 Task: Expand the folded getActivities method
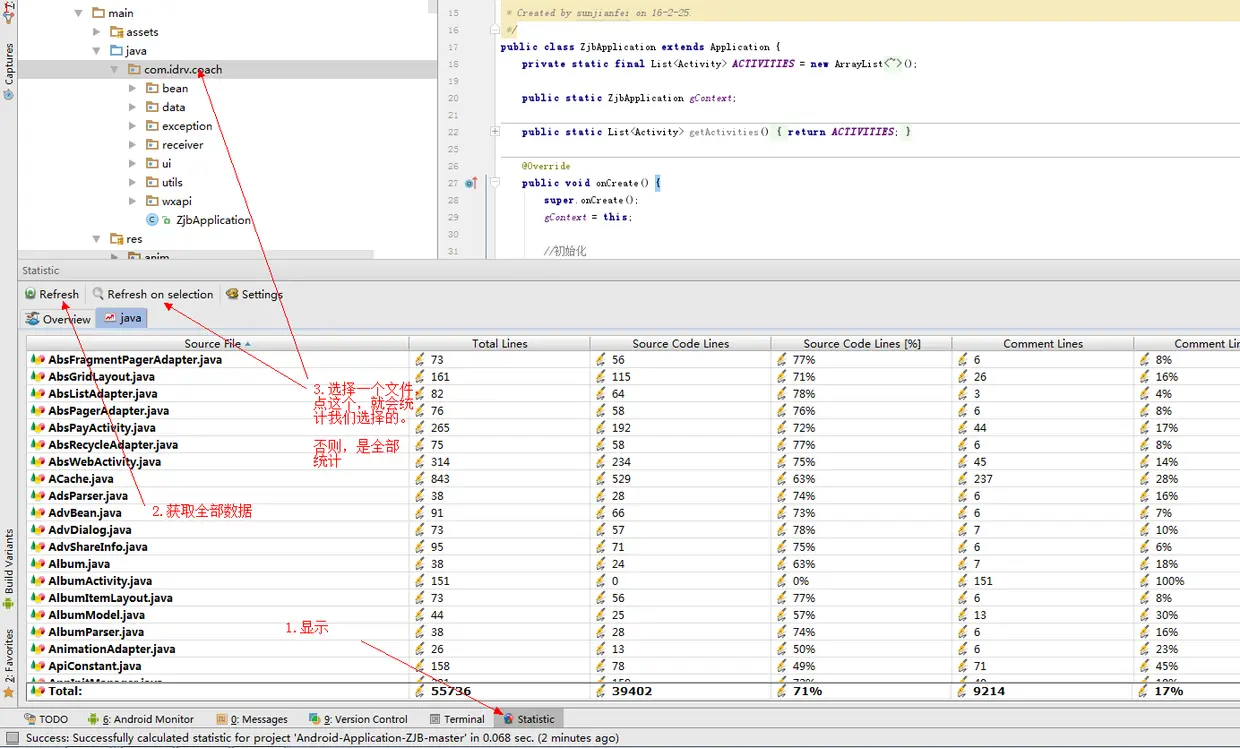(495, 132)
